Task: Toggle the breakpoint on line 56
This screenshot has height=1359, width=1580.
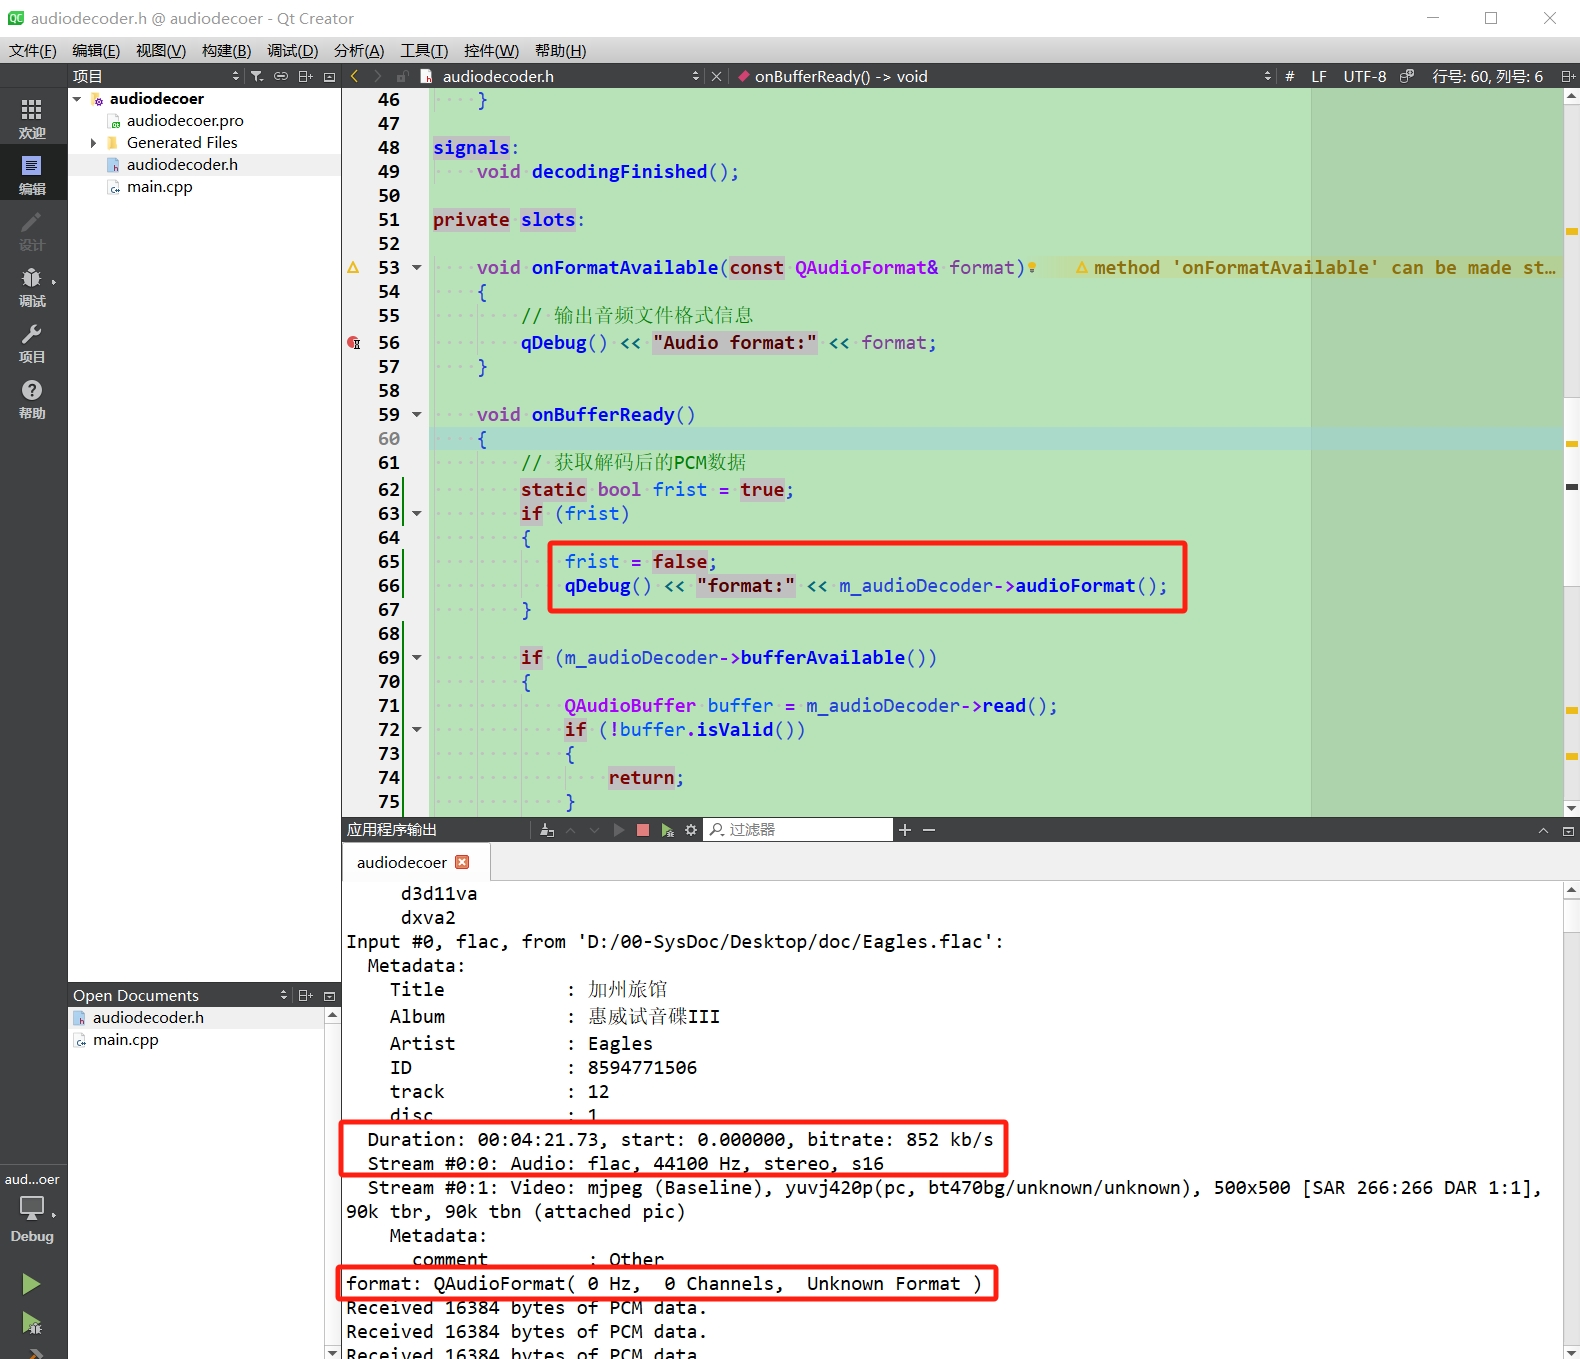Action: coord(354,343)
